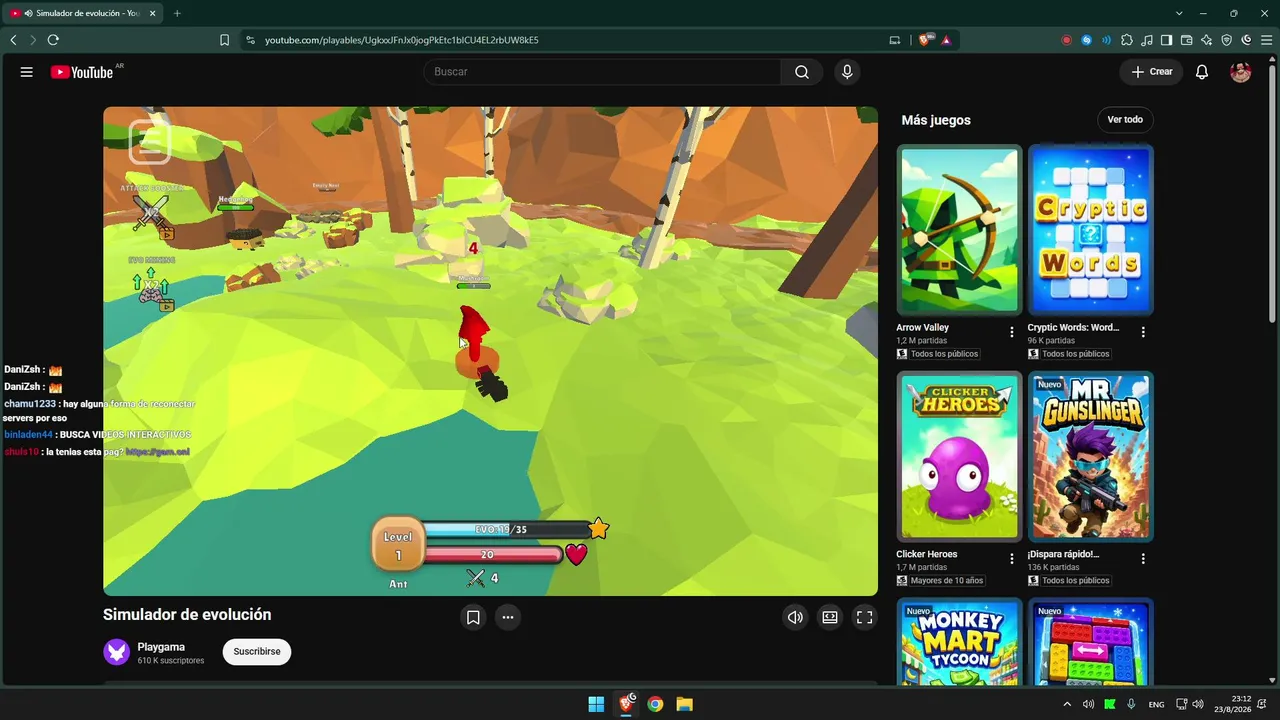Open Google Chrome from the taskbar

655,704
